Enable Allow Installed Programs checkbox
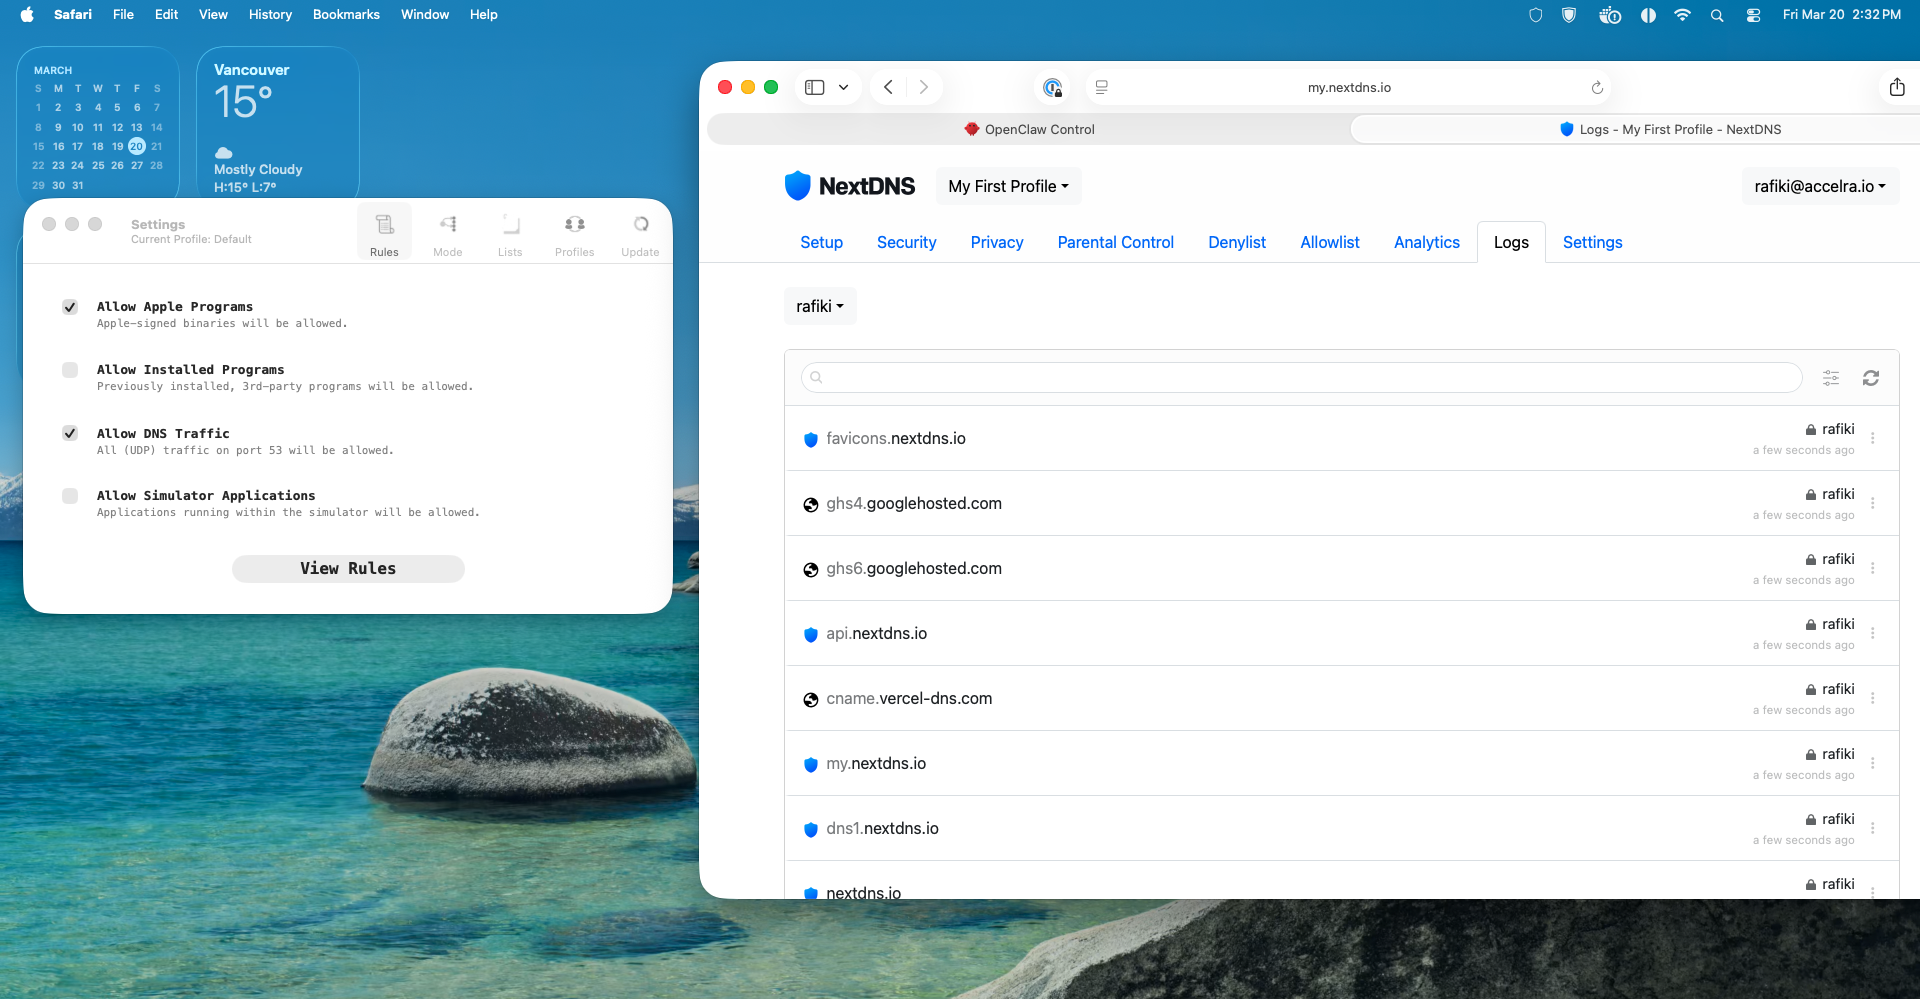1920x999 pixels. click(70, 370)
